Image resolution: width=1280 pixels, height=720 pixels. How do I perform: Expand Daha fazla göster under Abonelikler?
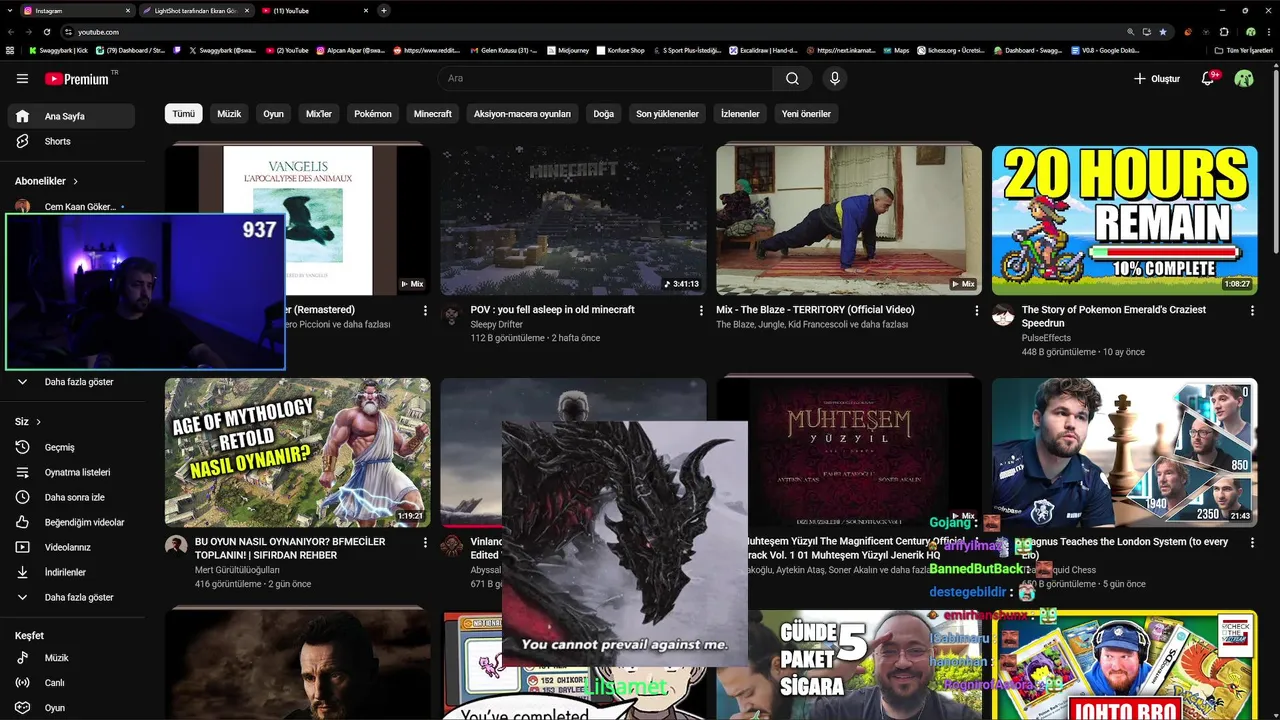pyautogui.click(x=71, y=382)
